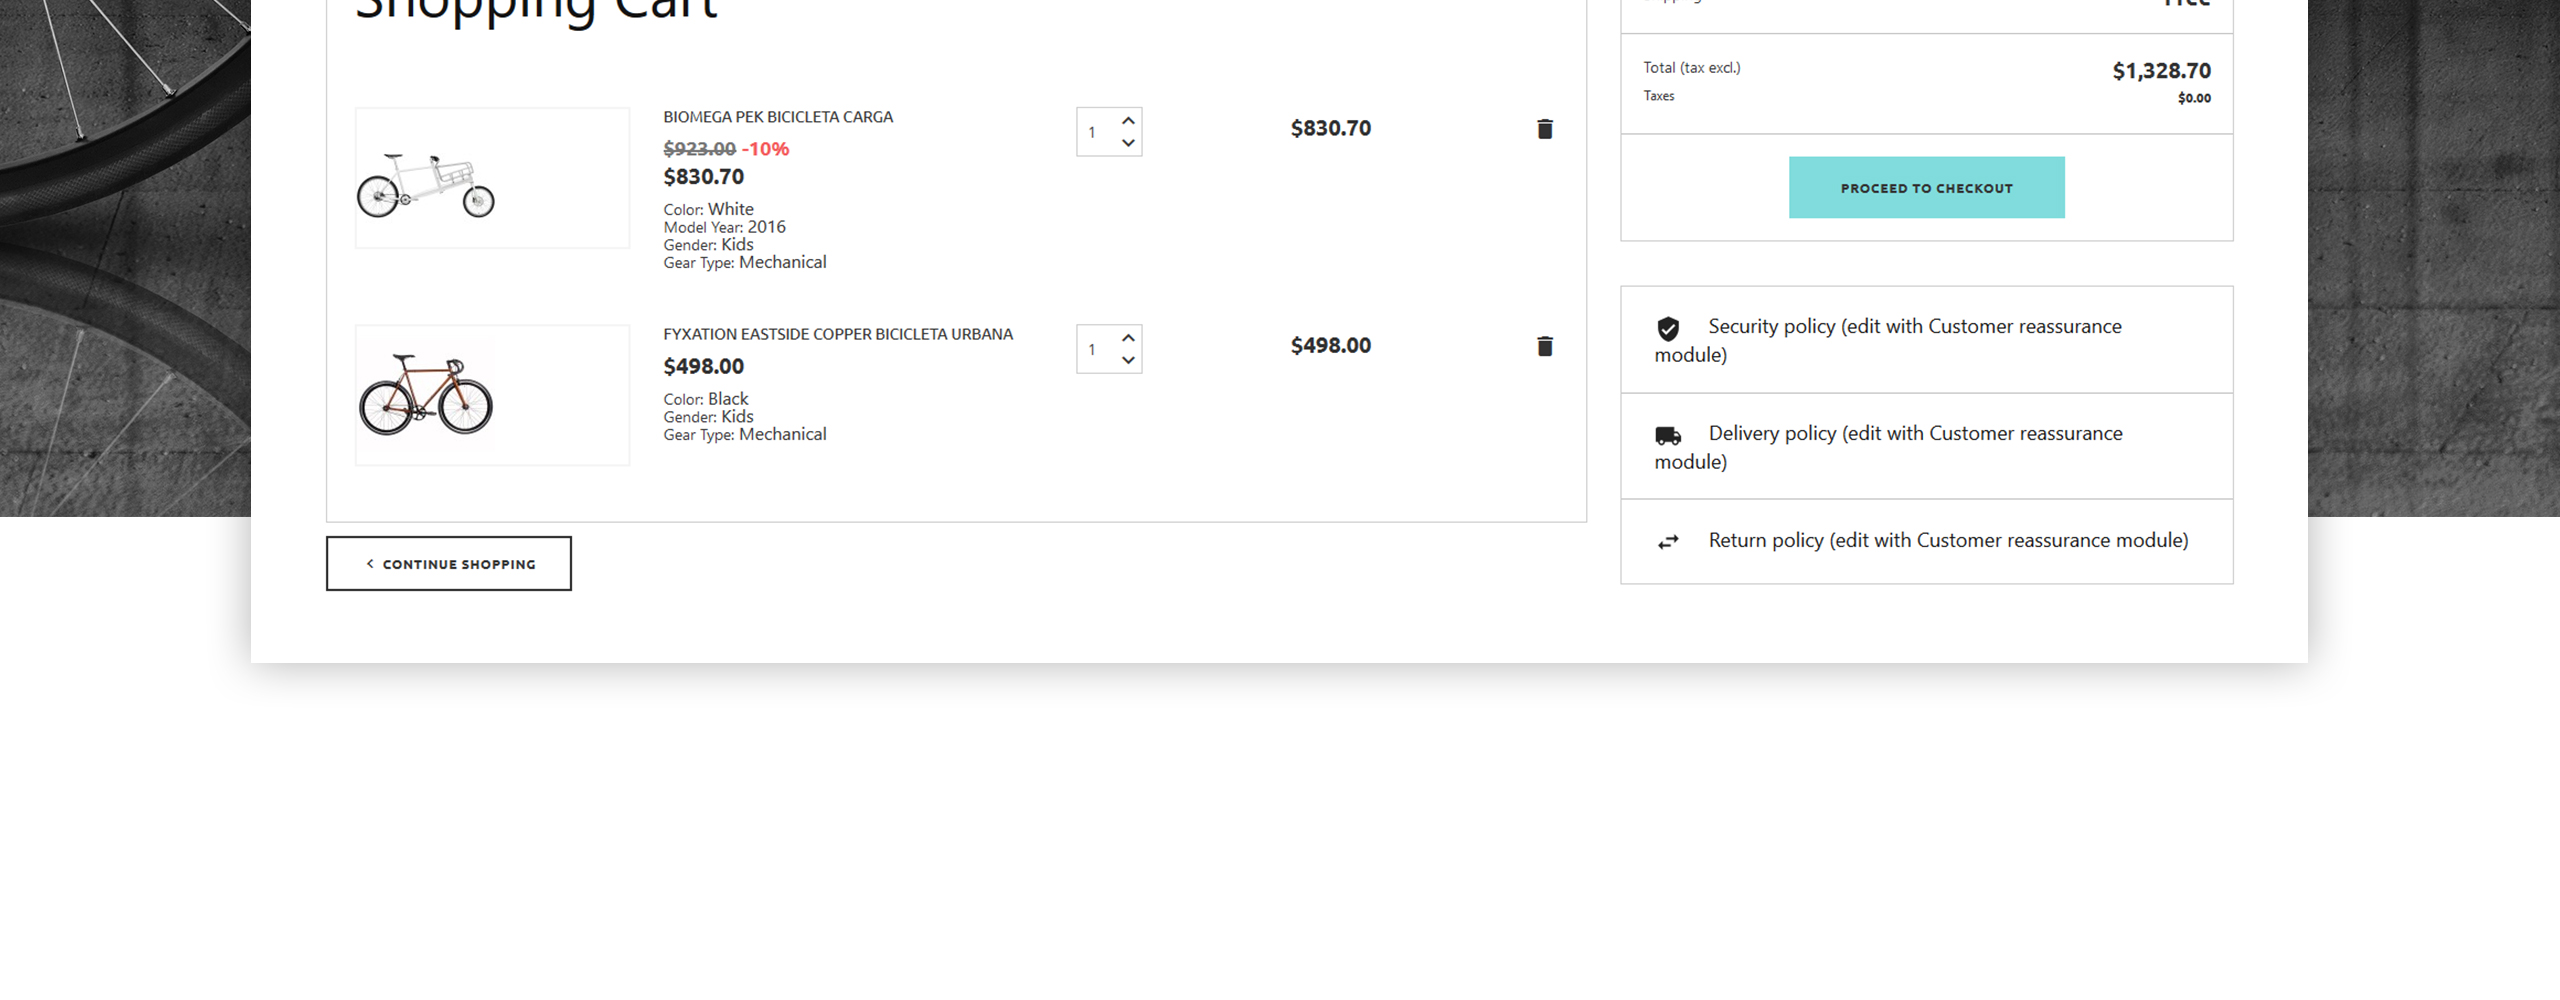This screenshot has height=1000, width=2560.
Task: Click the PROCEED TO CHECKOUT button
Action: [x=1926, y=187]
